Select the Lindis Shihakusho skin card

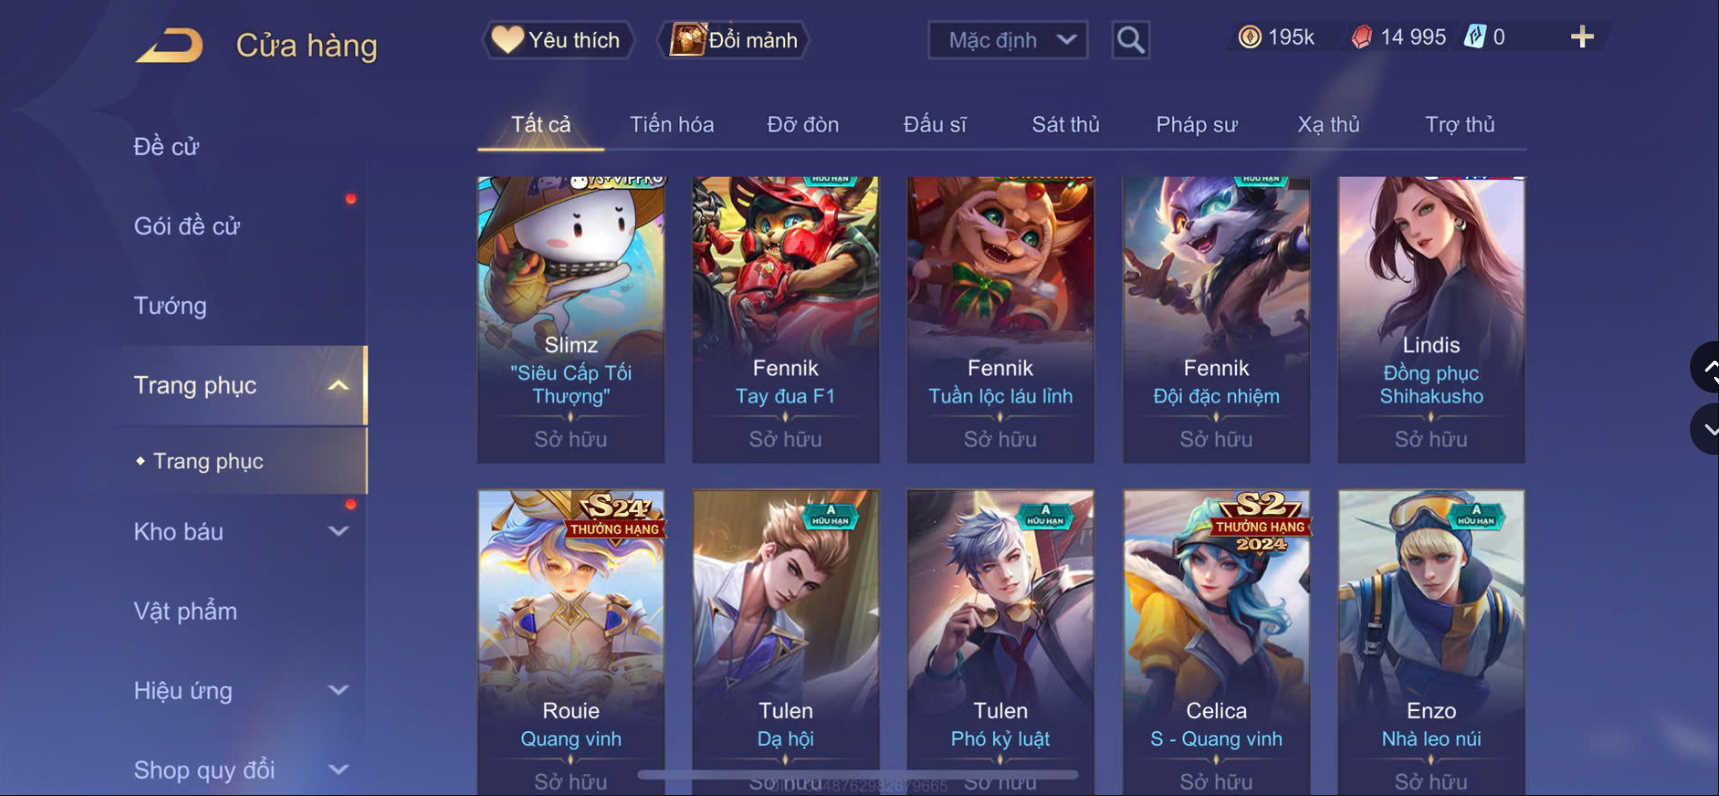tap(1431, 319)
